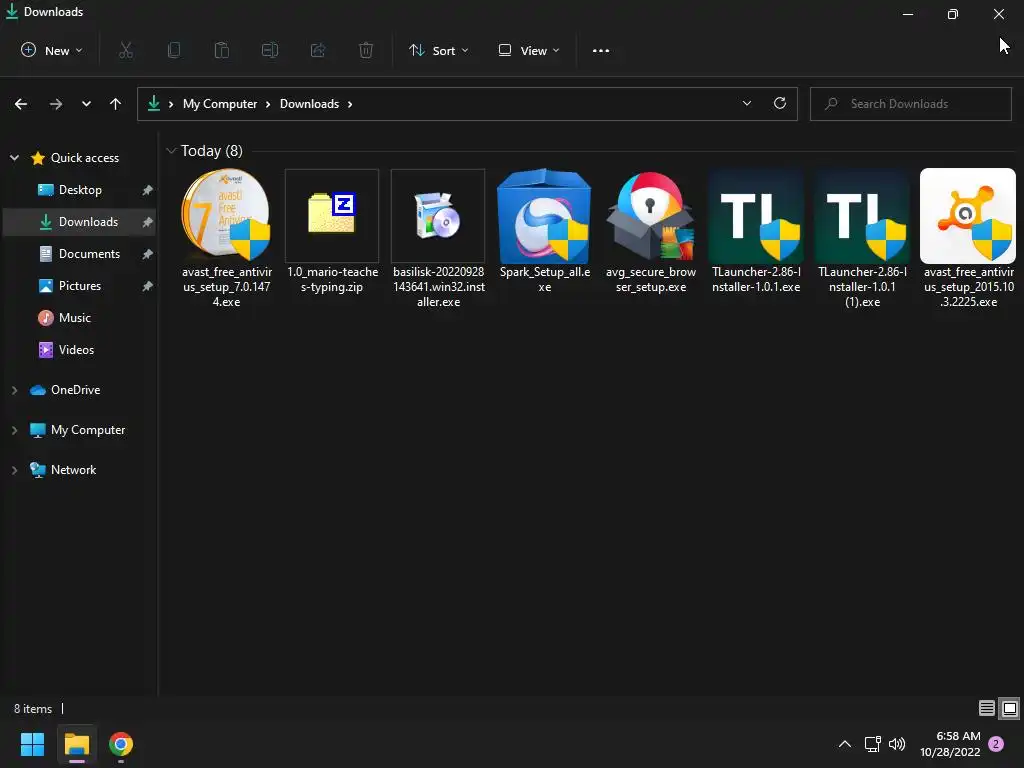Open Documents in Quick access

pyautogui.click(x=80, y=254)
